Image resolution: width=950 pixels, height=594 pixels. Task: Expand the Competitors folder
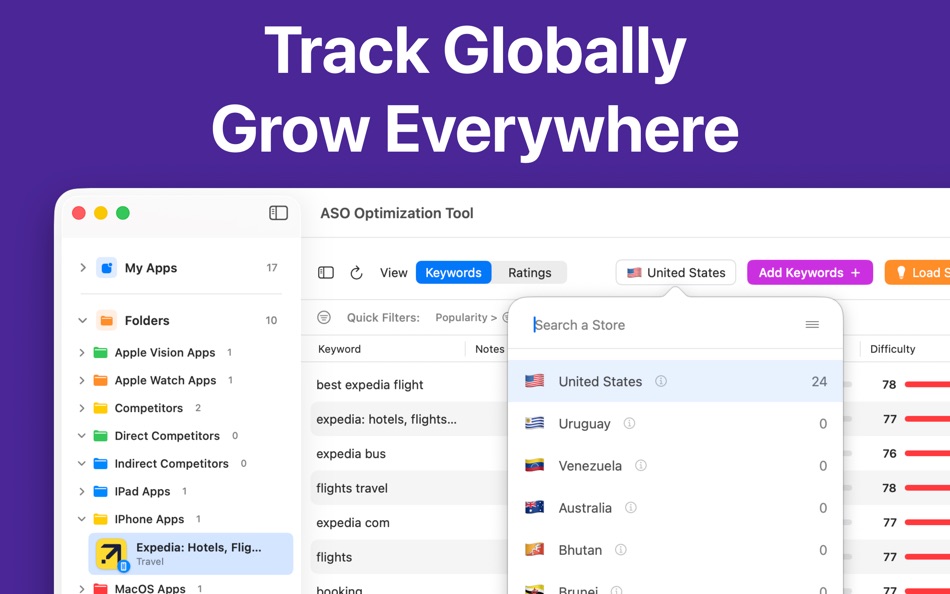[83, 408]
